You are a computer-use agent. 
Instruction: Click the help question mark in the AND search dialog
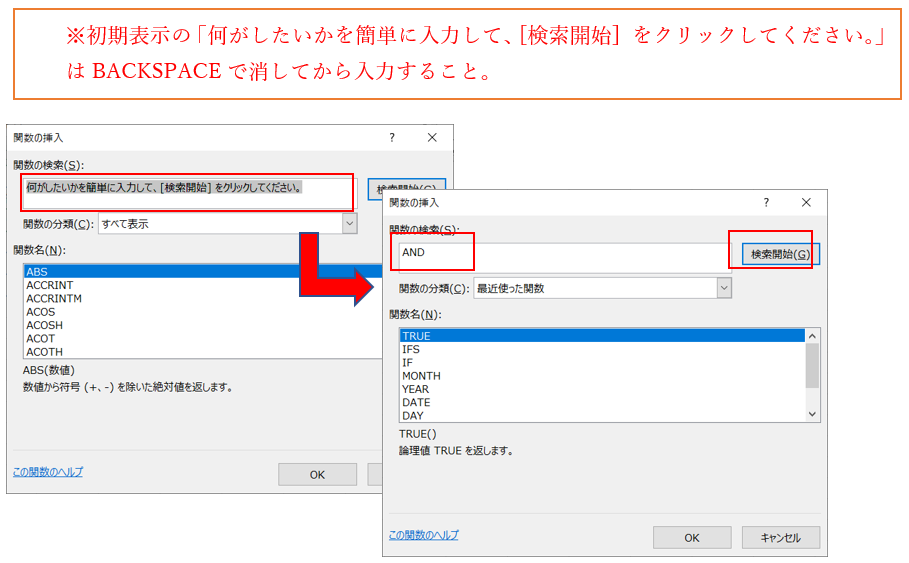pos(766,202)
